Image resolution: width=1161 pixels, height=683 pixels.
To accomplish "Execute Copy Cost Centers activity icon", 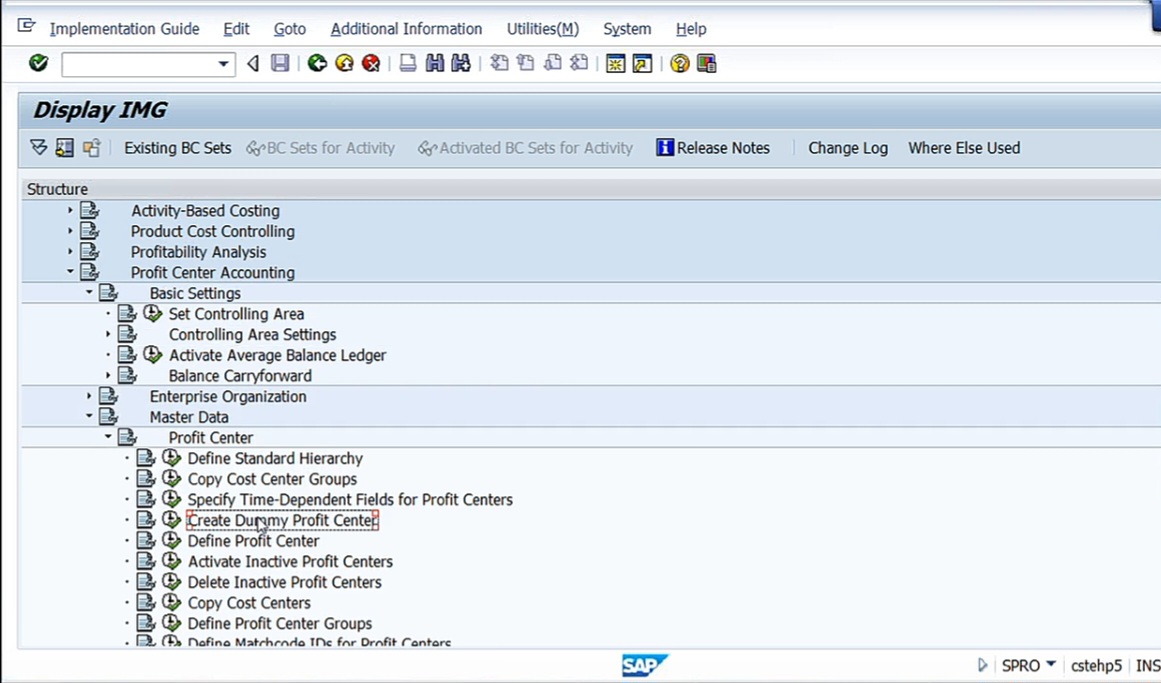I will click(171, 602).
